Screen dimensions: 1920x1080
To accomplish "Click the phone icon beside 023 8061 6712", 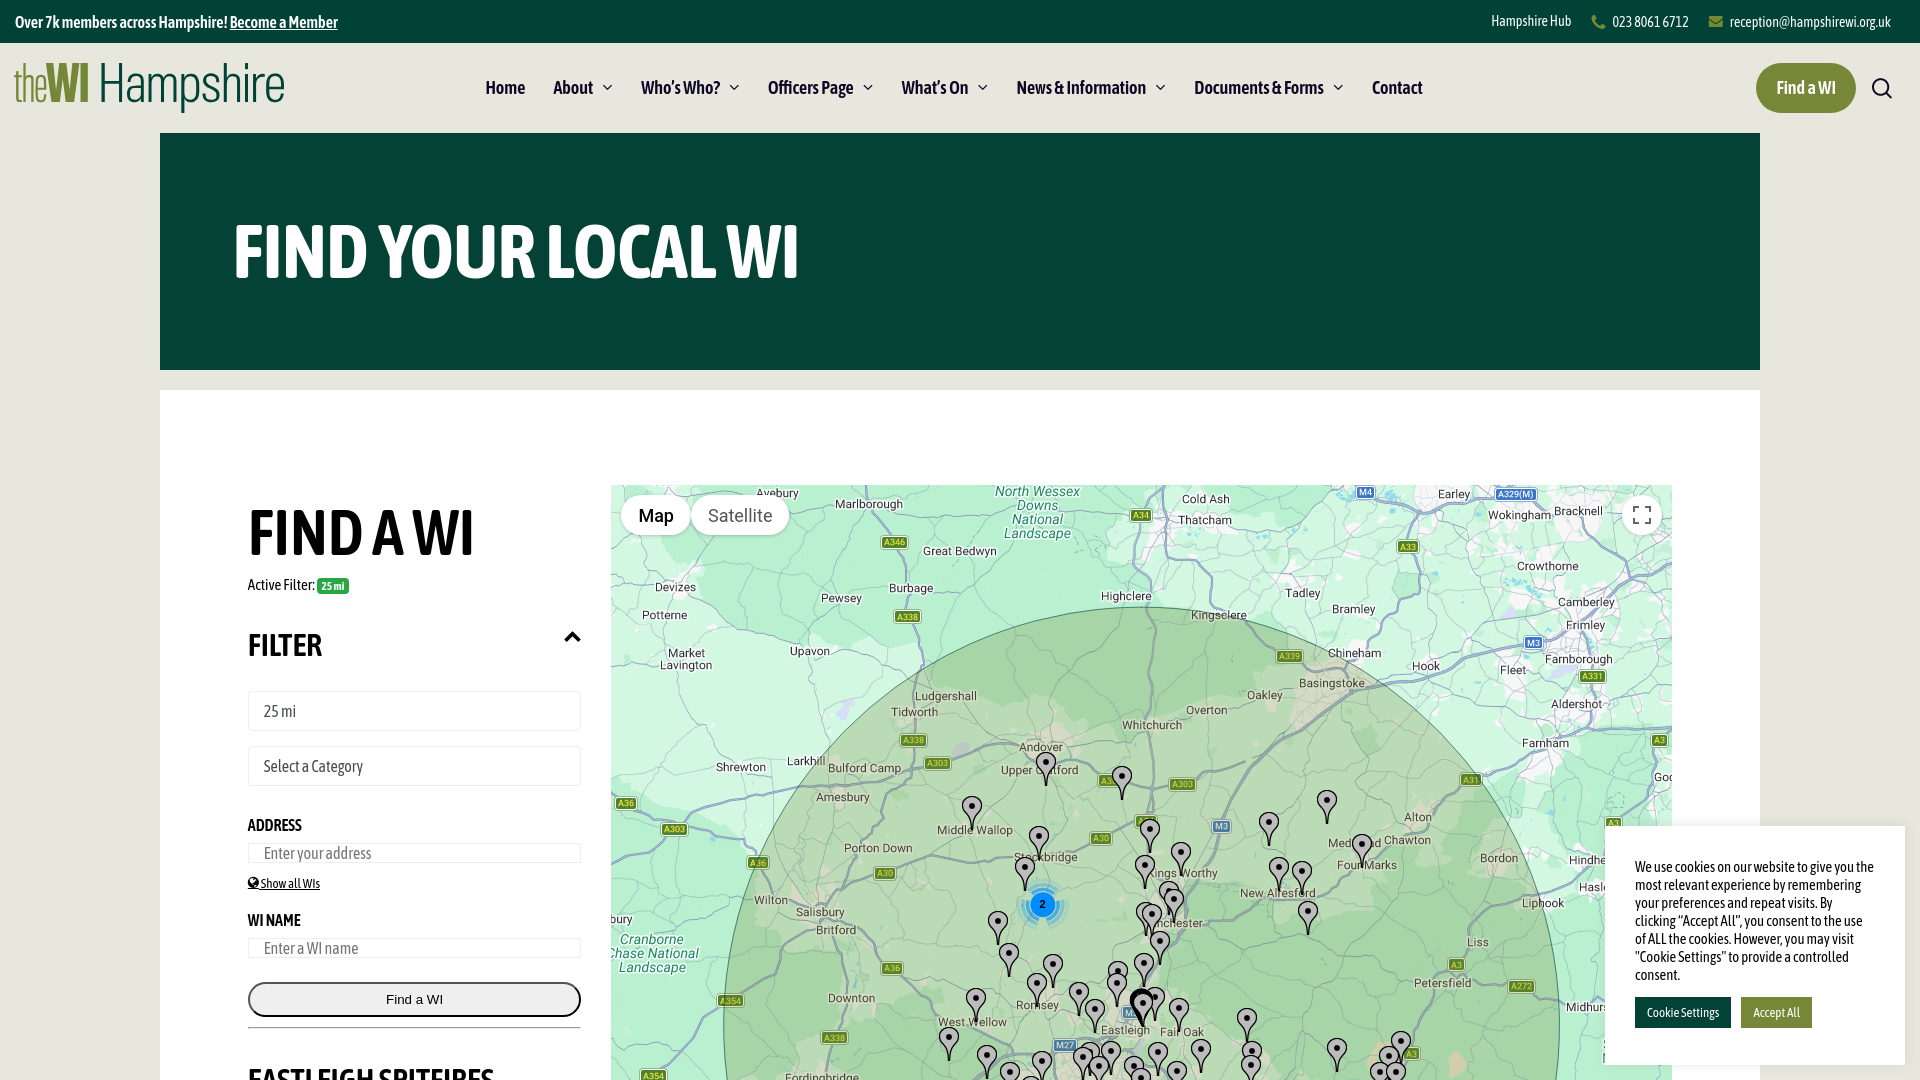I will pos(1598,22).
